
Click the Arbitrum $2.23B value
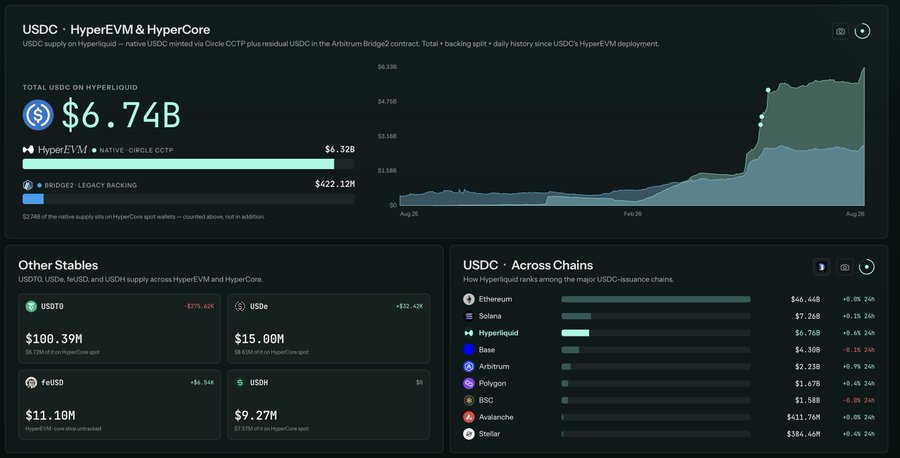pos(808,367)
